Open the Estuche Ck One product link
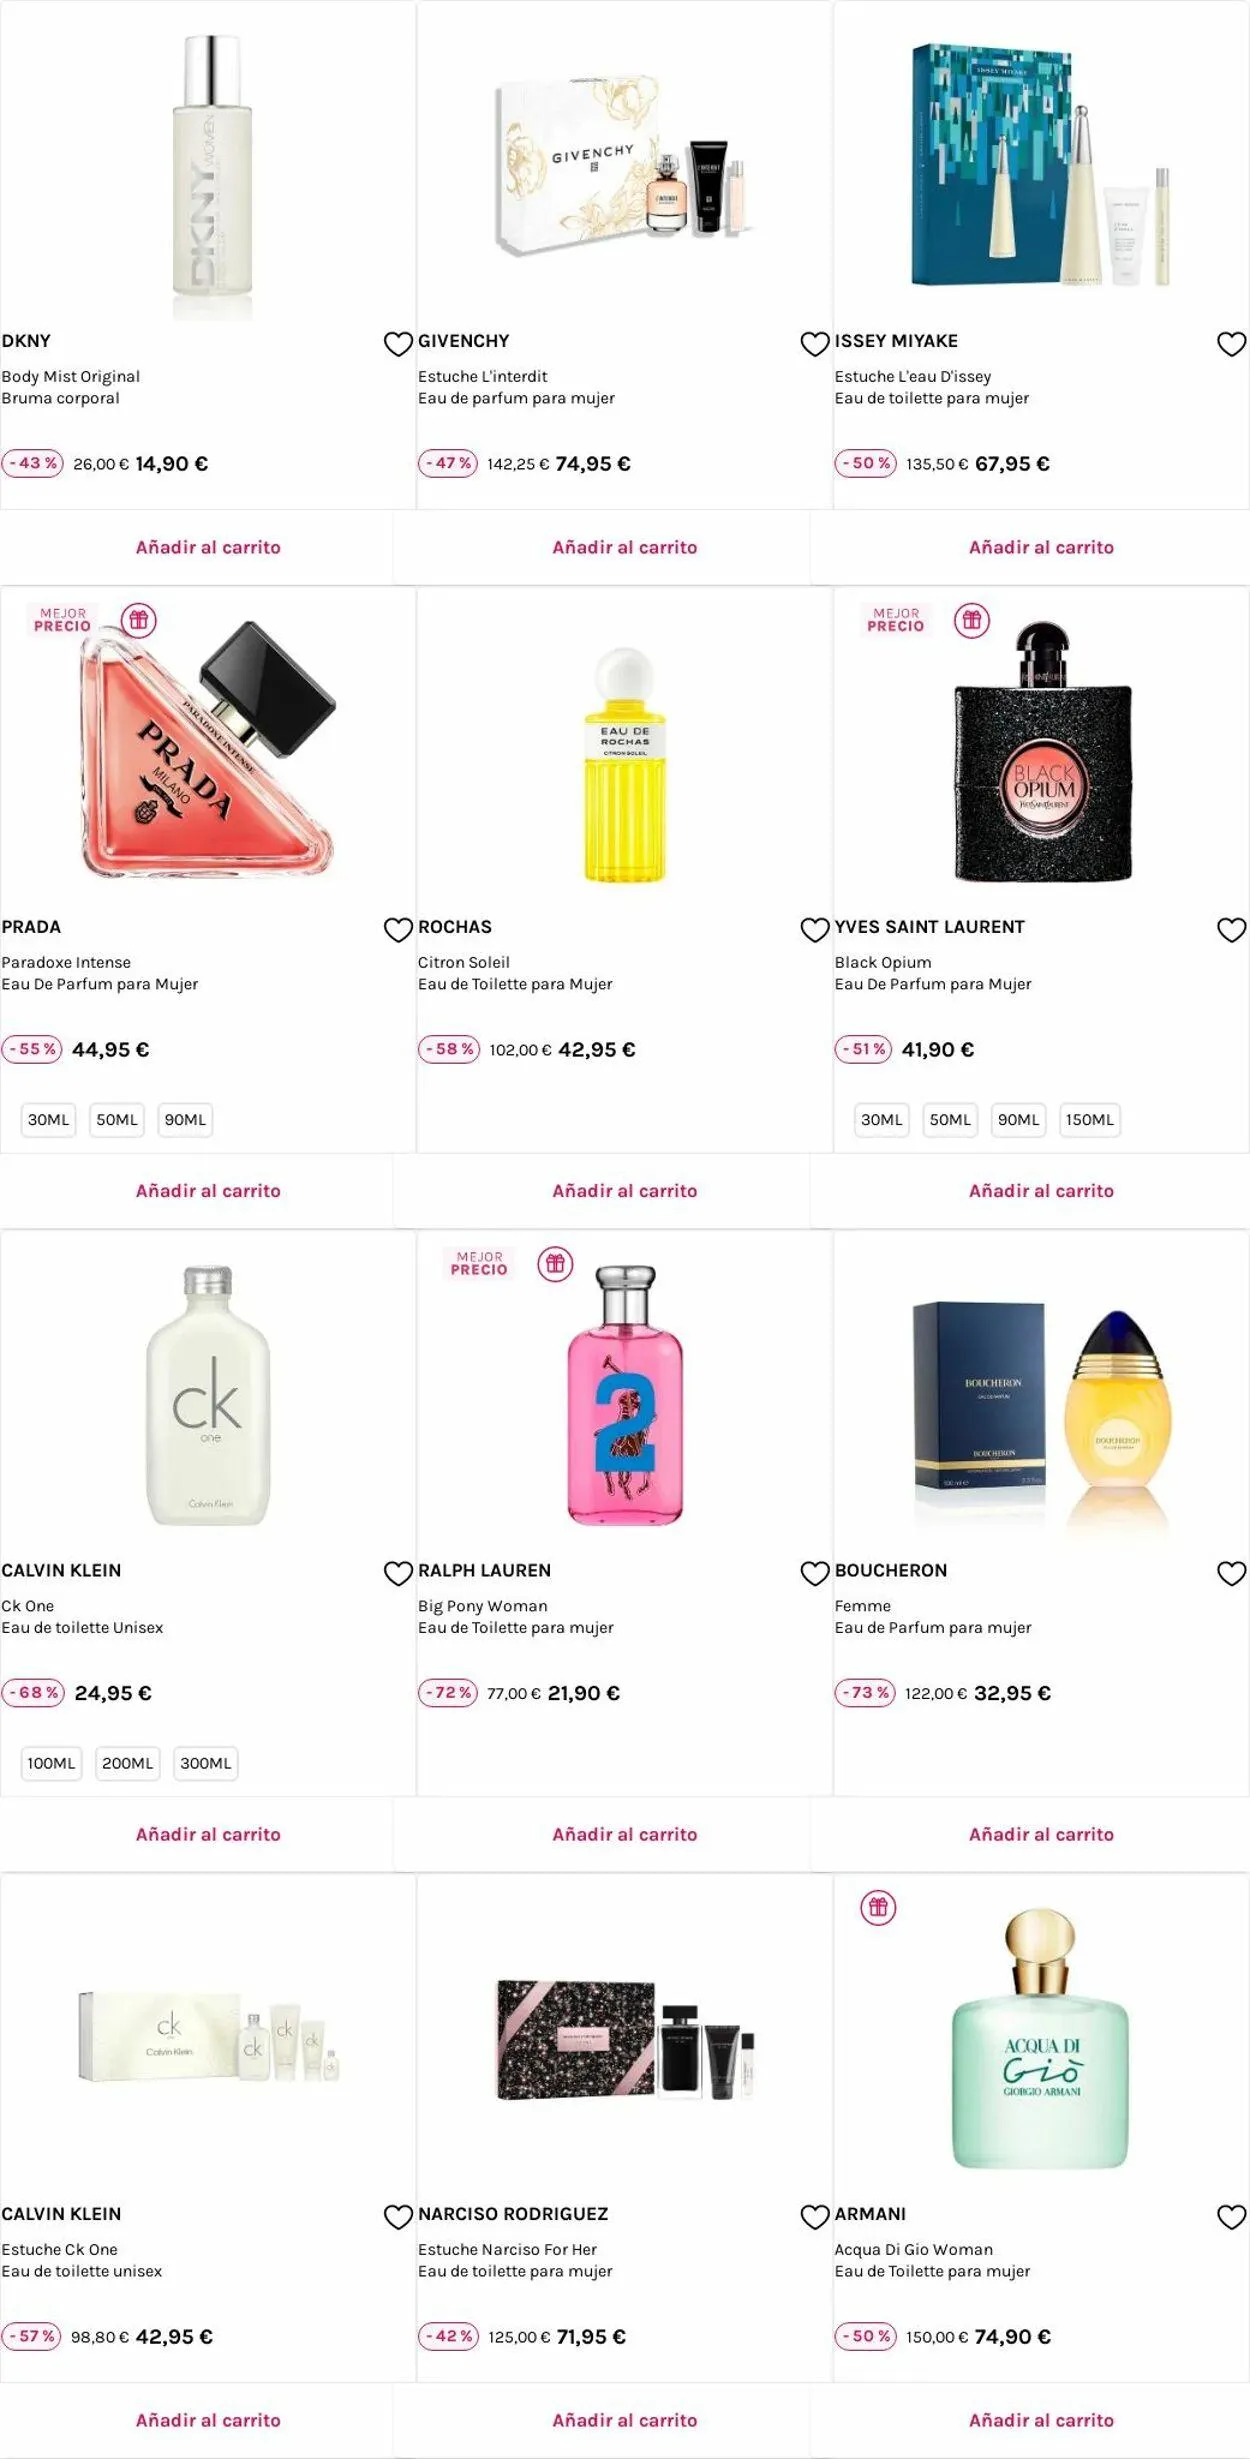The width and height of the screenshot is (1250, 2459). pos(60,2249)
